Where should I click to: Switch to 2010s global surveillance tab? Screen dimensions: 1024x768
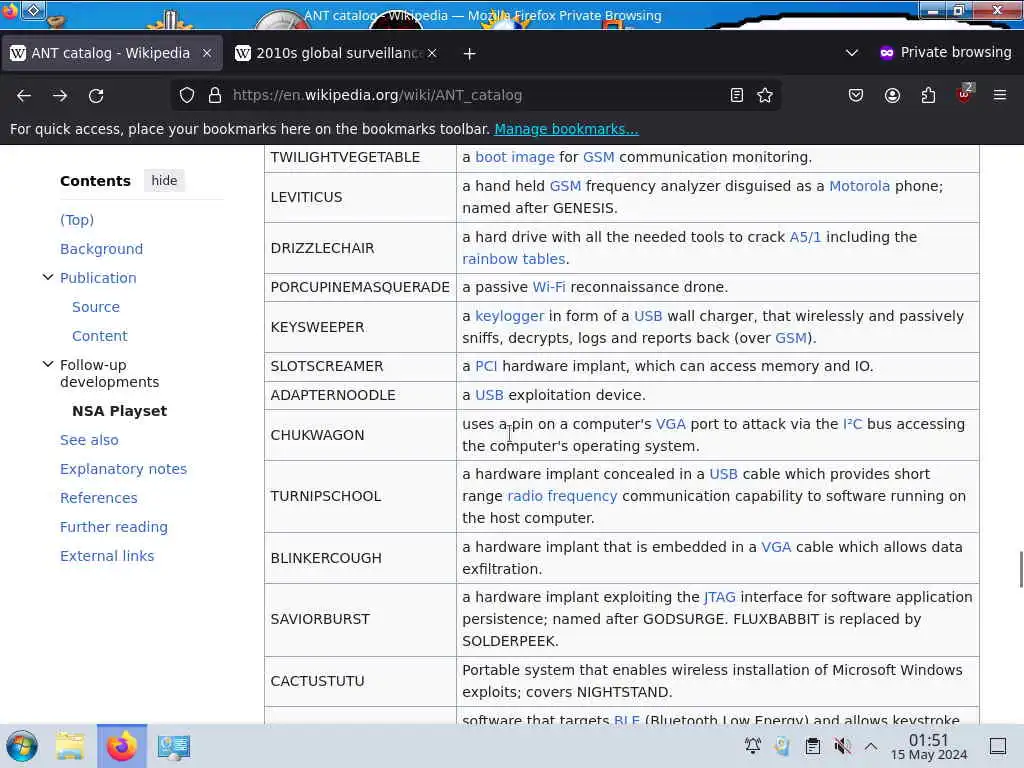(336, 53)
